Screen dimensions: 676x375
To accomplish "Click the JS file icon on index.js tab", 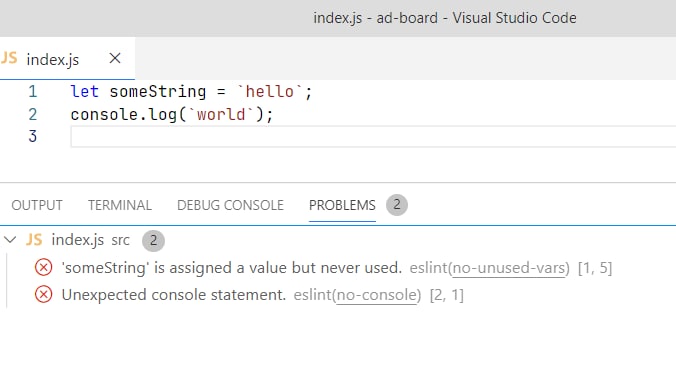I will (x=9, y=58).
